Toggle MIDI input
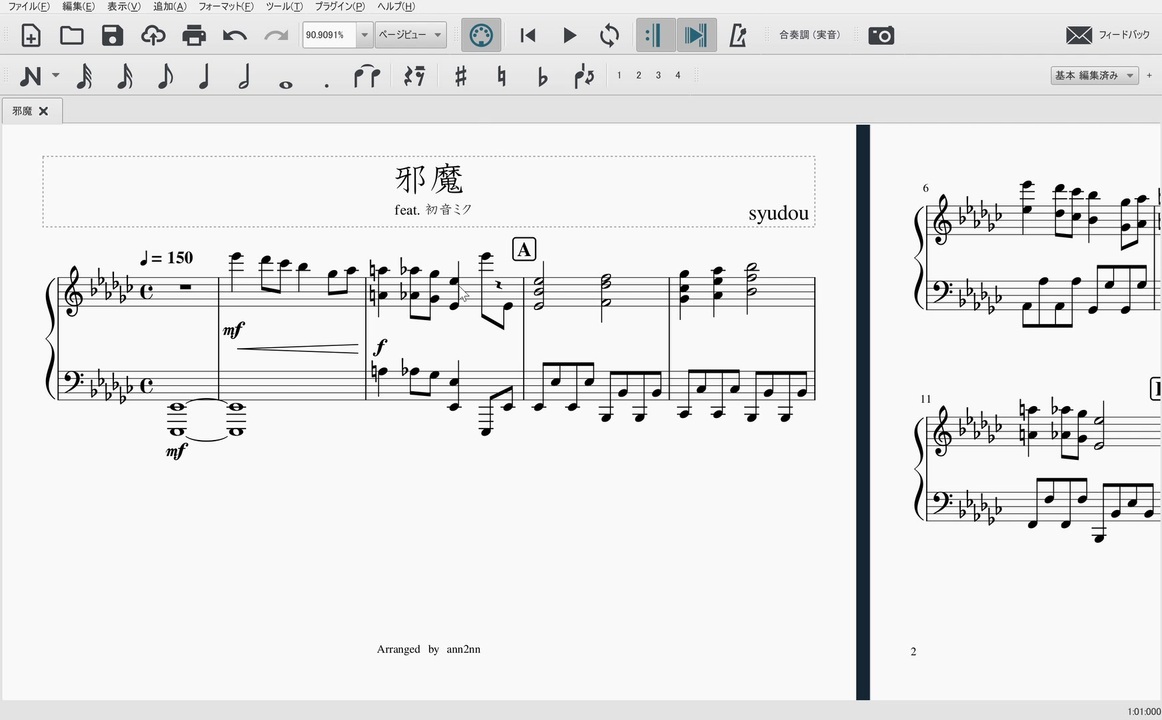This screenshot has width=1162, height=720. 481,36
